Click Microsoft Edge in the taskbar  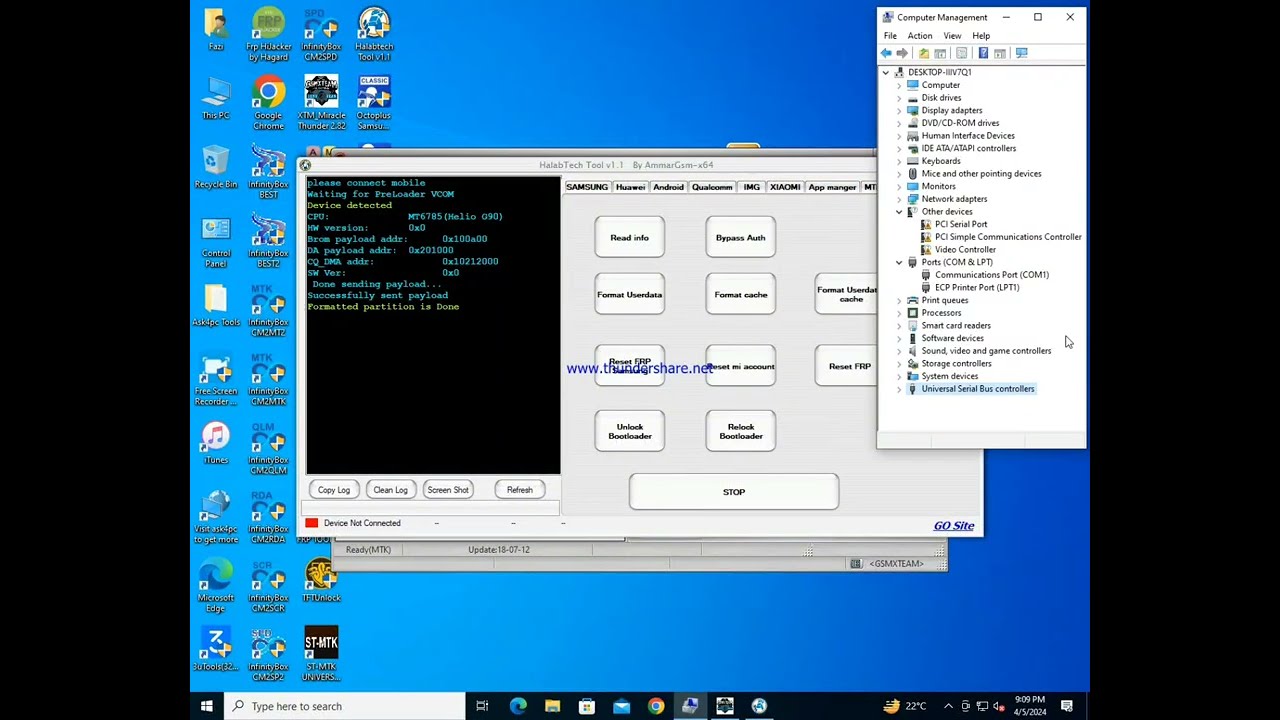pyautogui.click(x=518, y=706)
